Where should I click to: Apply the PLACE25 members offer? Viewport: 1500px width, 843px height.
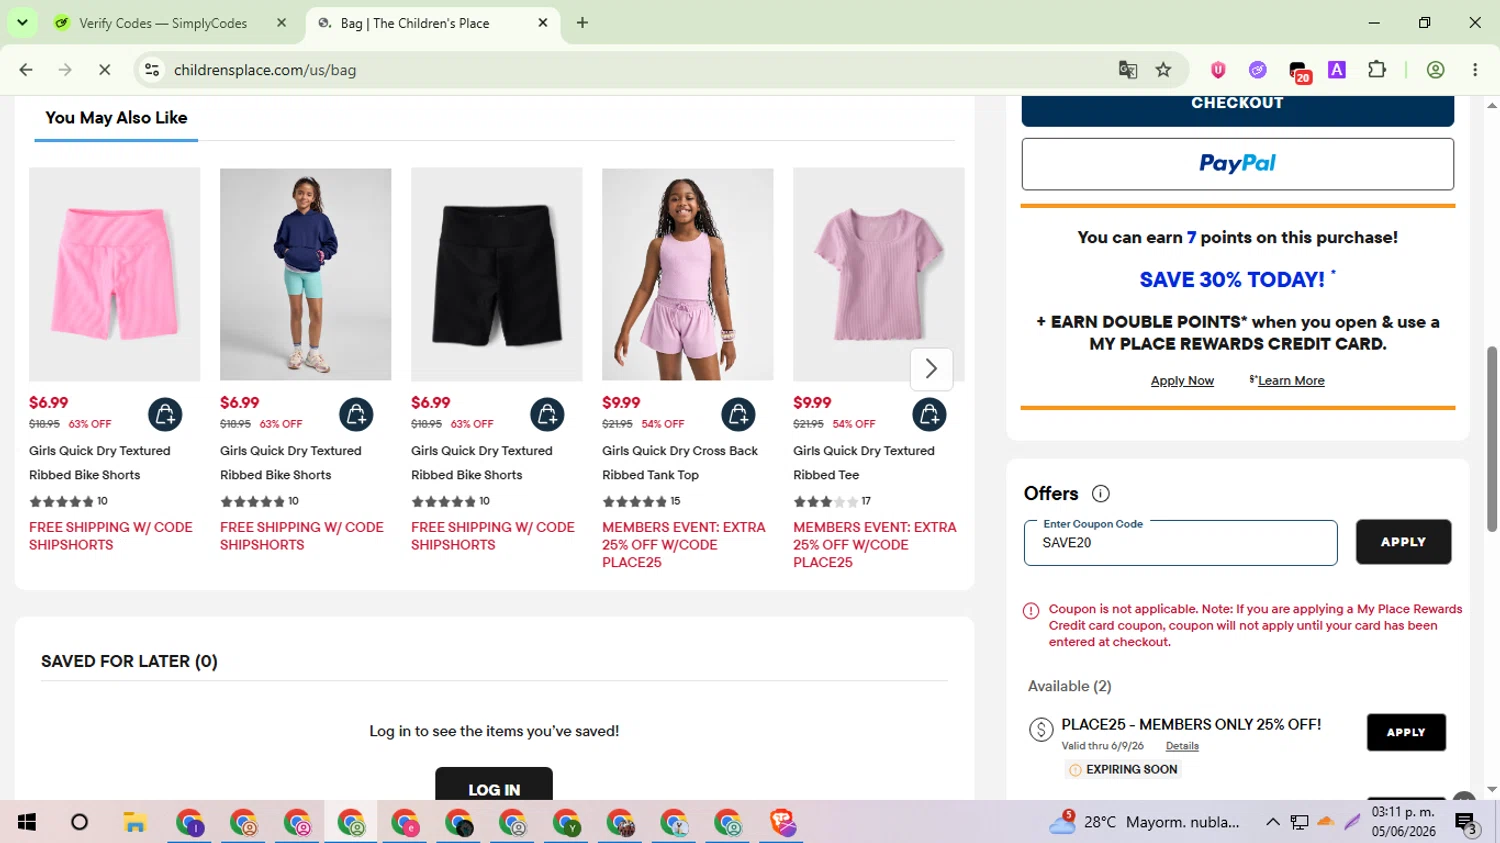pos(1406,732)
